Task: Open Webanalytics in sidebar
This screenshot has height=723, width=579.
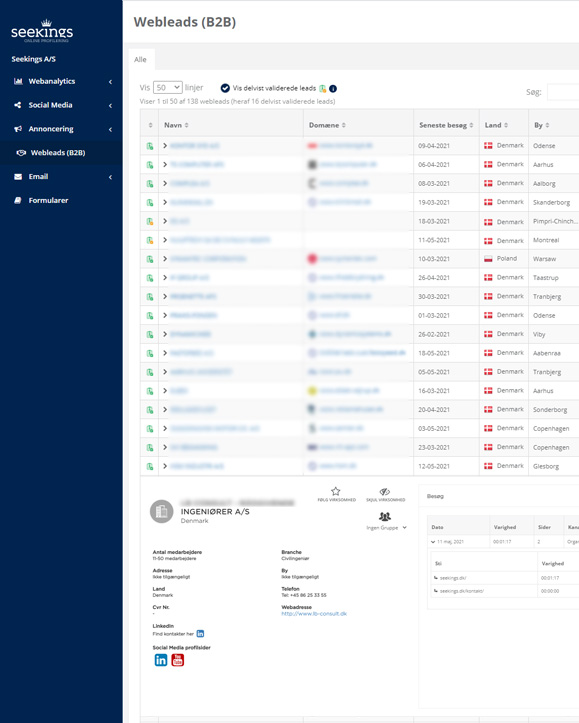Action: point(52,81)
